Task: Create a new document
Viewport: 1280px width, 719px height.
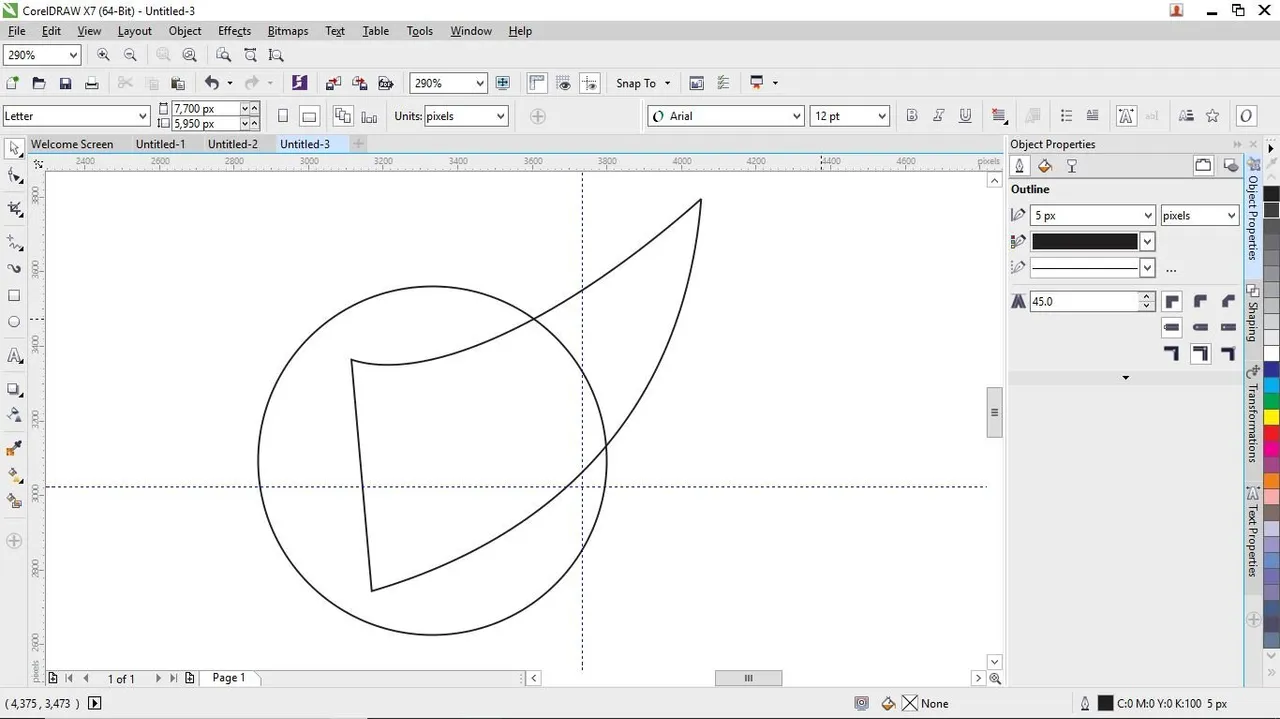Action: point(13,83)
